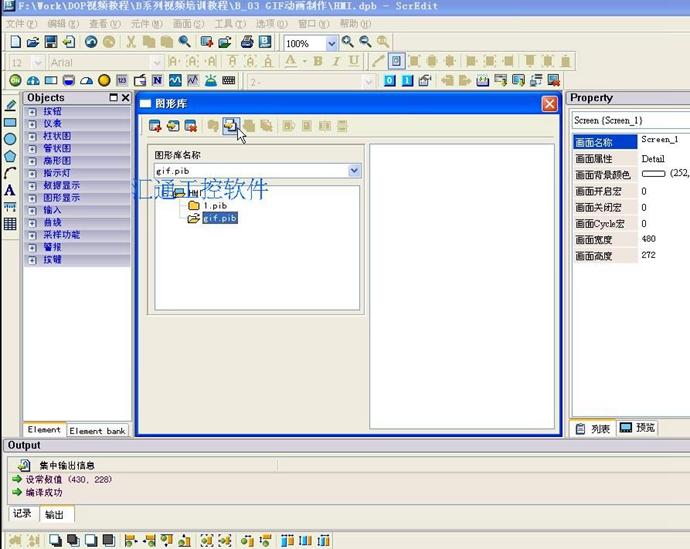Click the Save floppy disk icon
This screenshot has width=690, height=549.
pyautogui.click(x=51, y=42)
